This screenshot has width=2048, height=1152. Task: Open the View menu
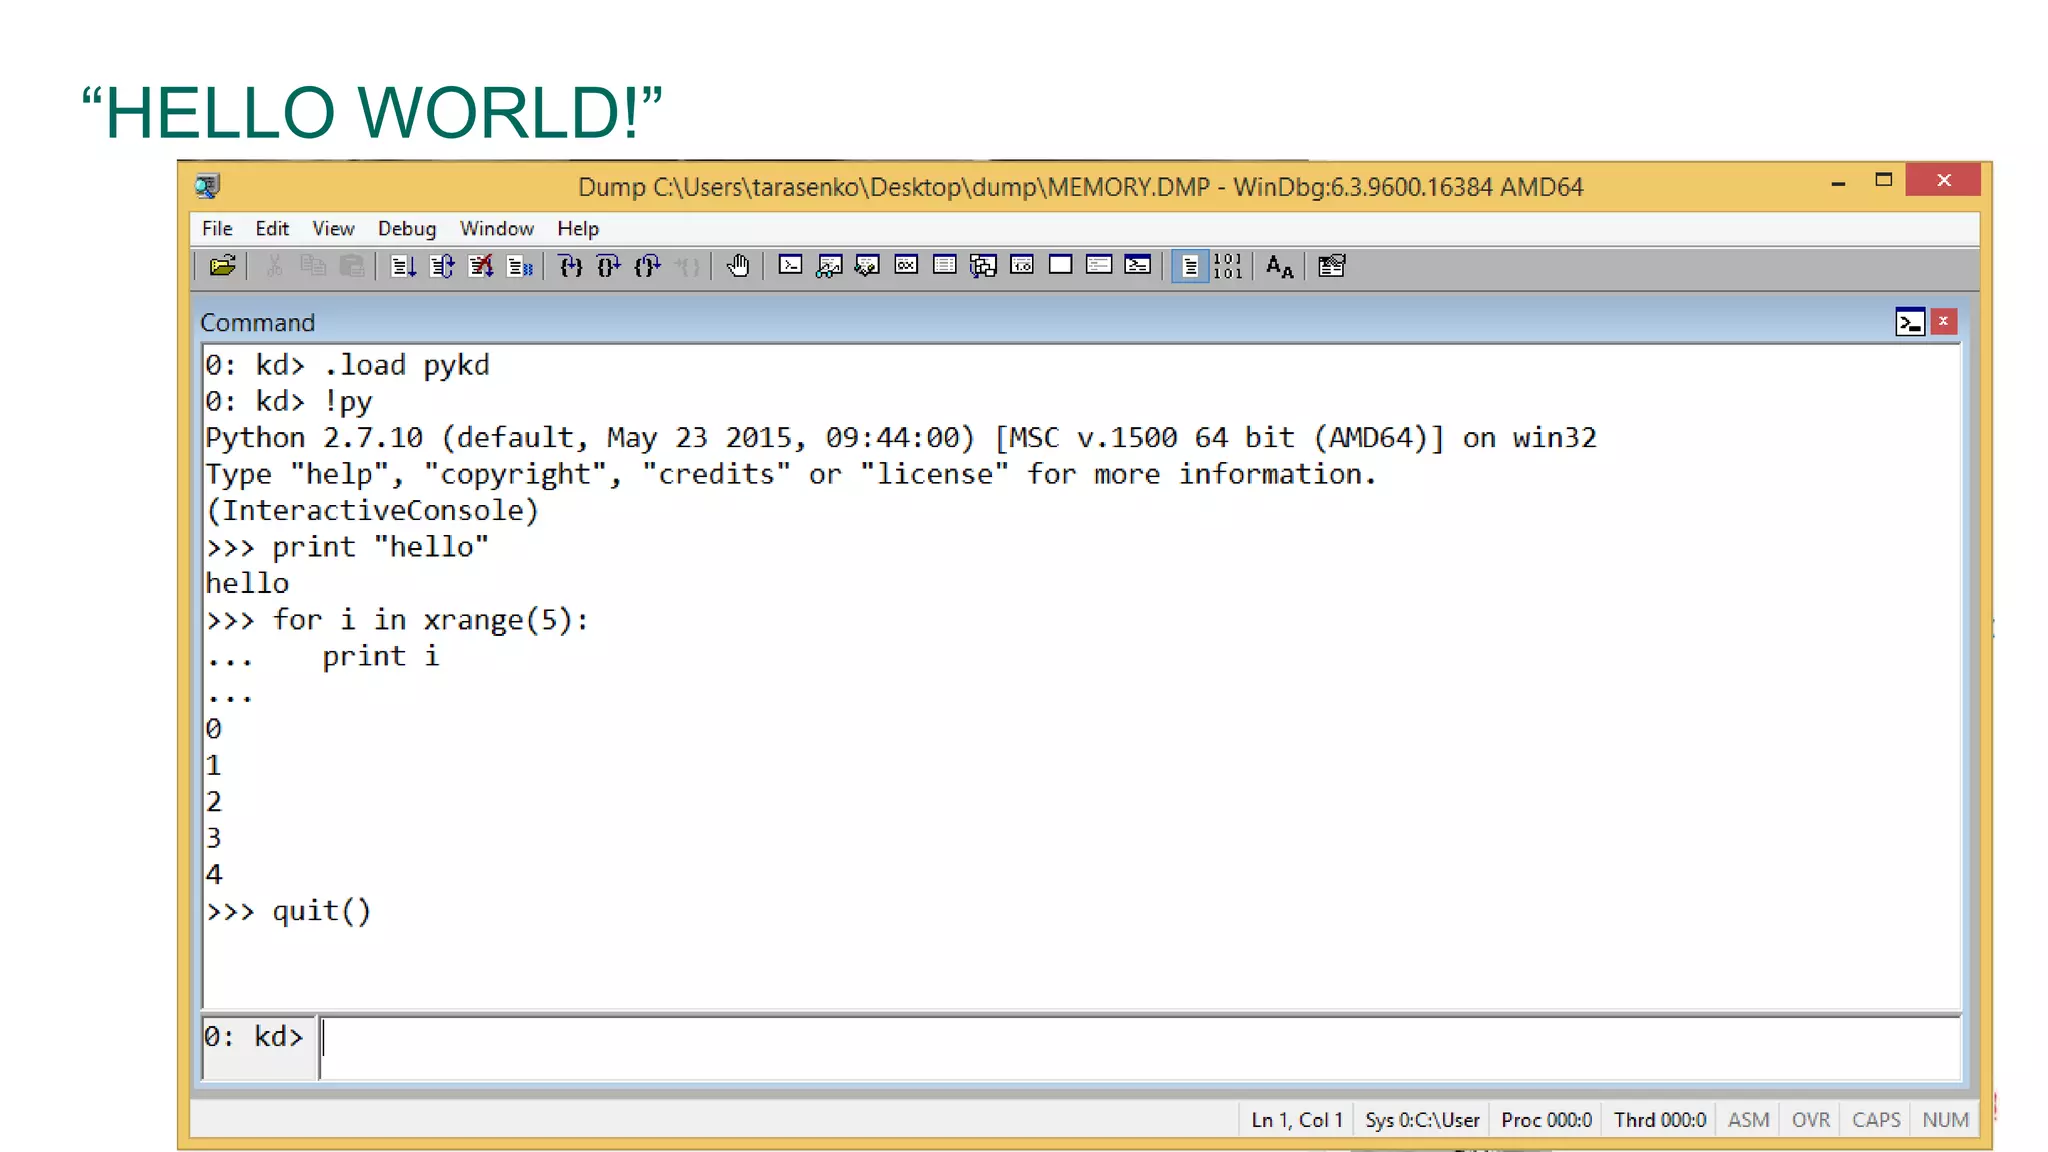pyautogui.click(x=333, y=229)
